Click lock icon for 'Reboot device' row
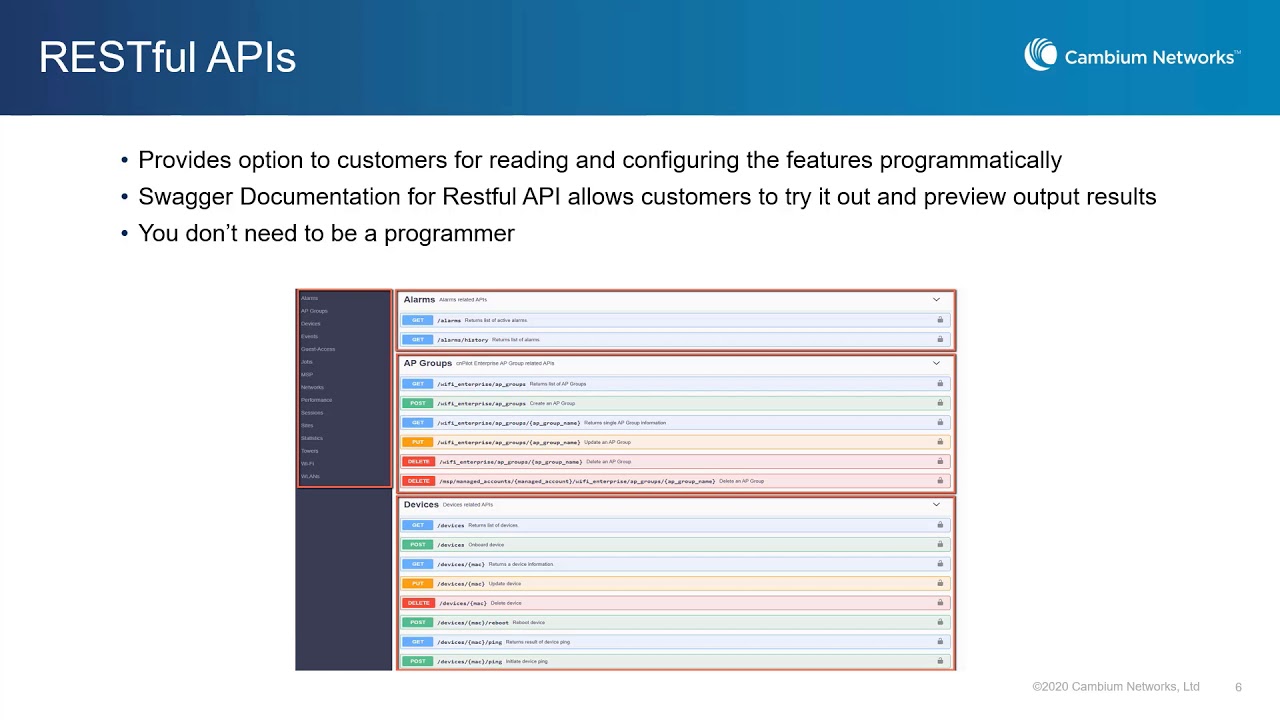This screenshot has height=720, width=1280. pos(940,622)
